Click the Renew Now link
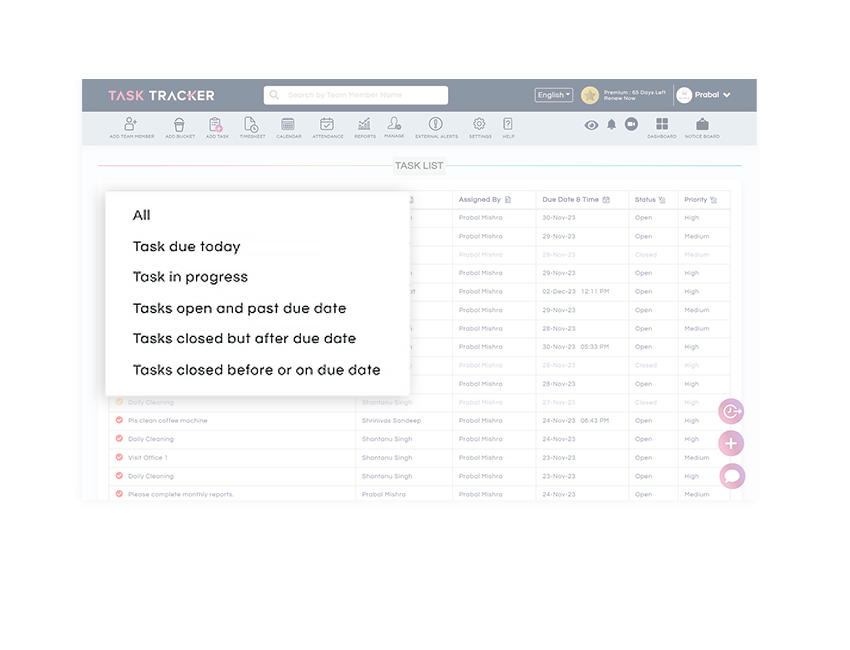The width and height of the screenshot is (850, 650). (622, 98)
